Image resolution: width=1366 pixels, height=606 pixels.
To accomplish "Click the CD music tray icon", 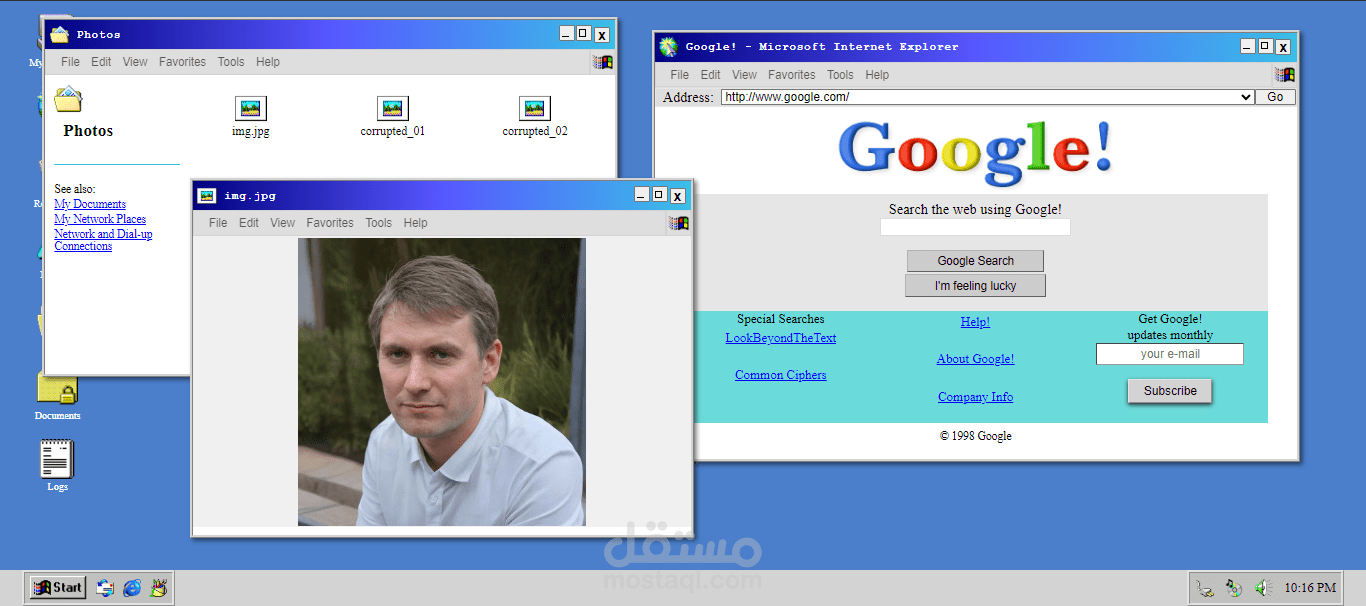I will coord(1235,588).
